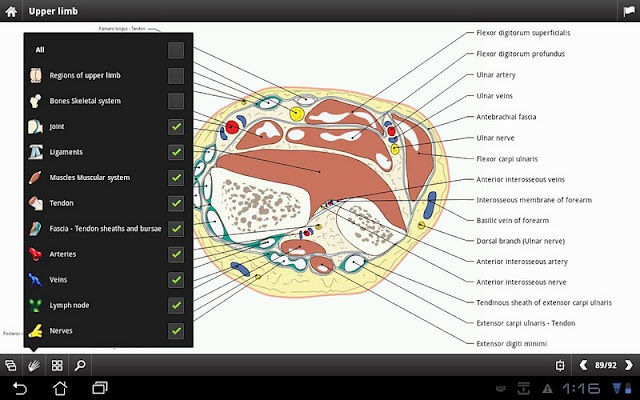Tap the Fascia tendon sheaths icon
Image resolution: width=640 pixels, height=400 pixels.
pyautogui.click(x=36, y=229)
